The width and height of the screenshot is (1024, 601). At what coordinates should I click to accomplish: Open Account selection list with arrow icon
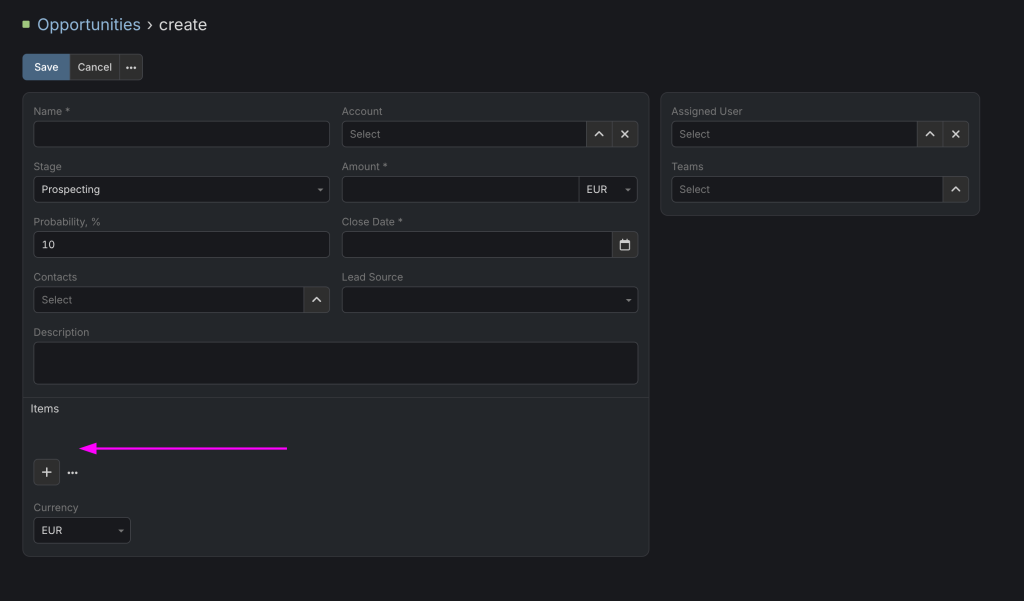click(599, 134)
